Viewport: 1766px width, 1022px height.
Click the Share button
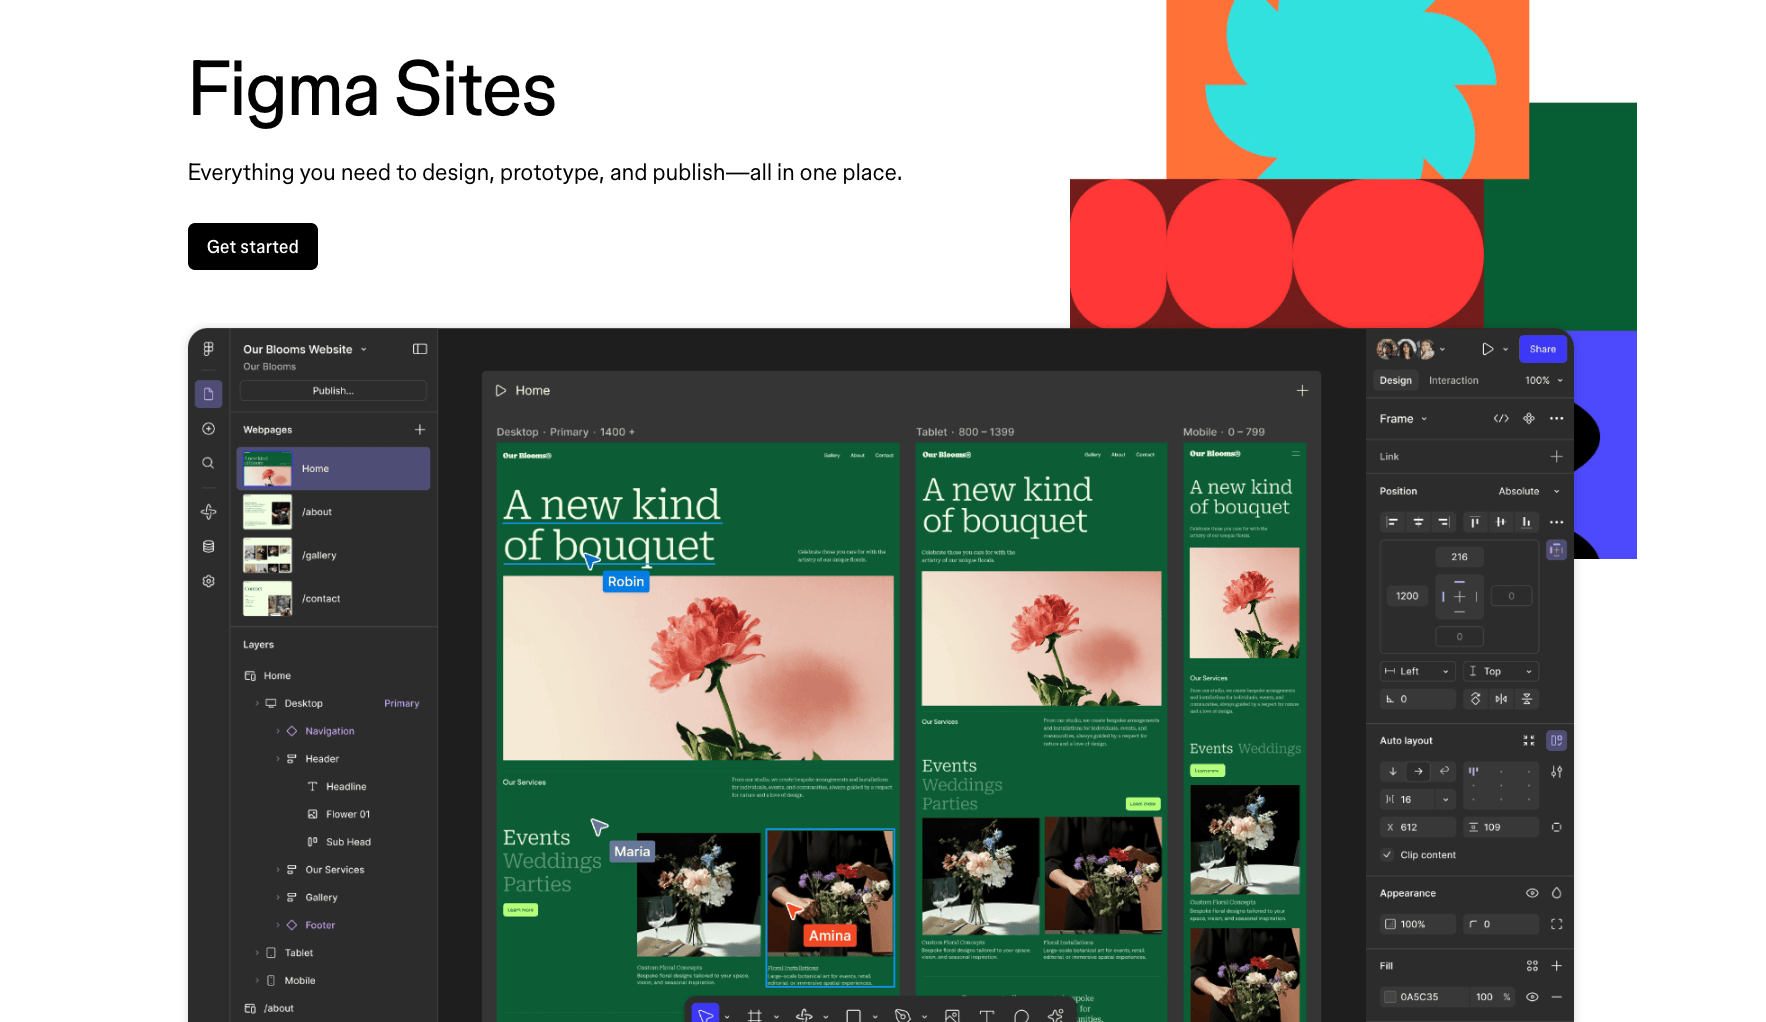(1542, 349)
